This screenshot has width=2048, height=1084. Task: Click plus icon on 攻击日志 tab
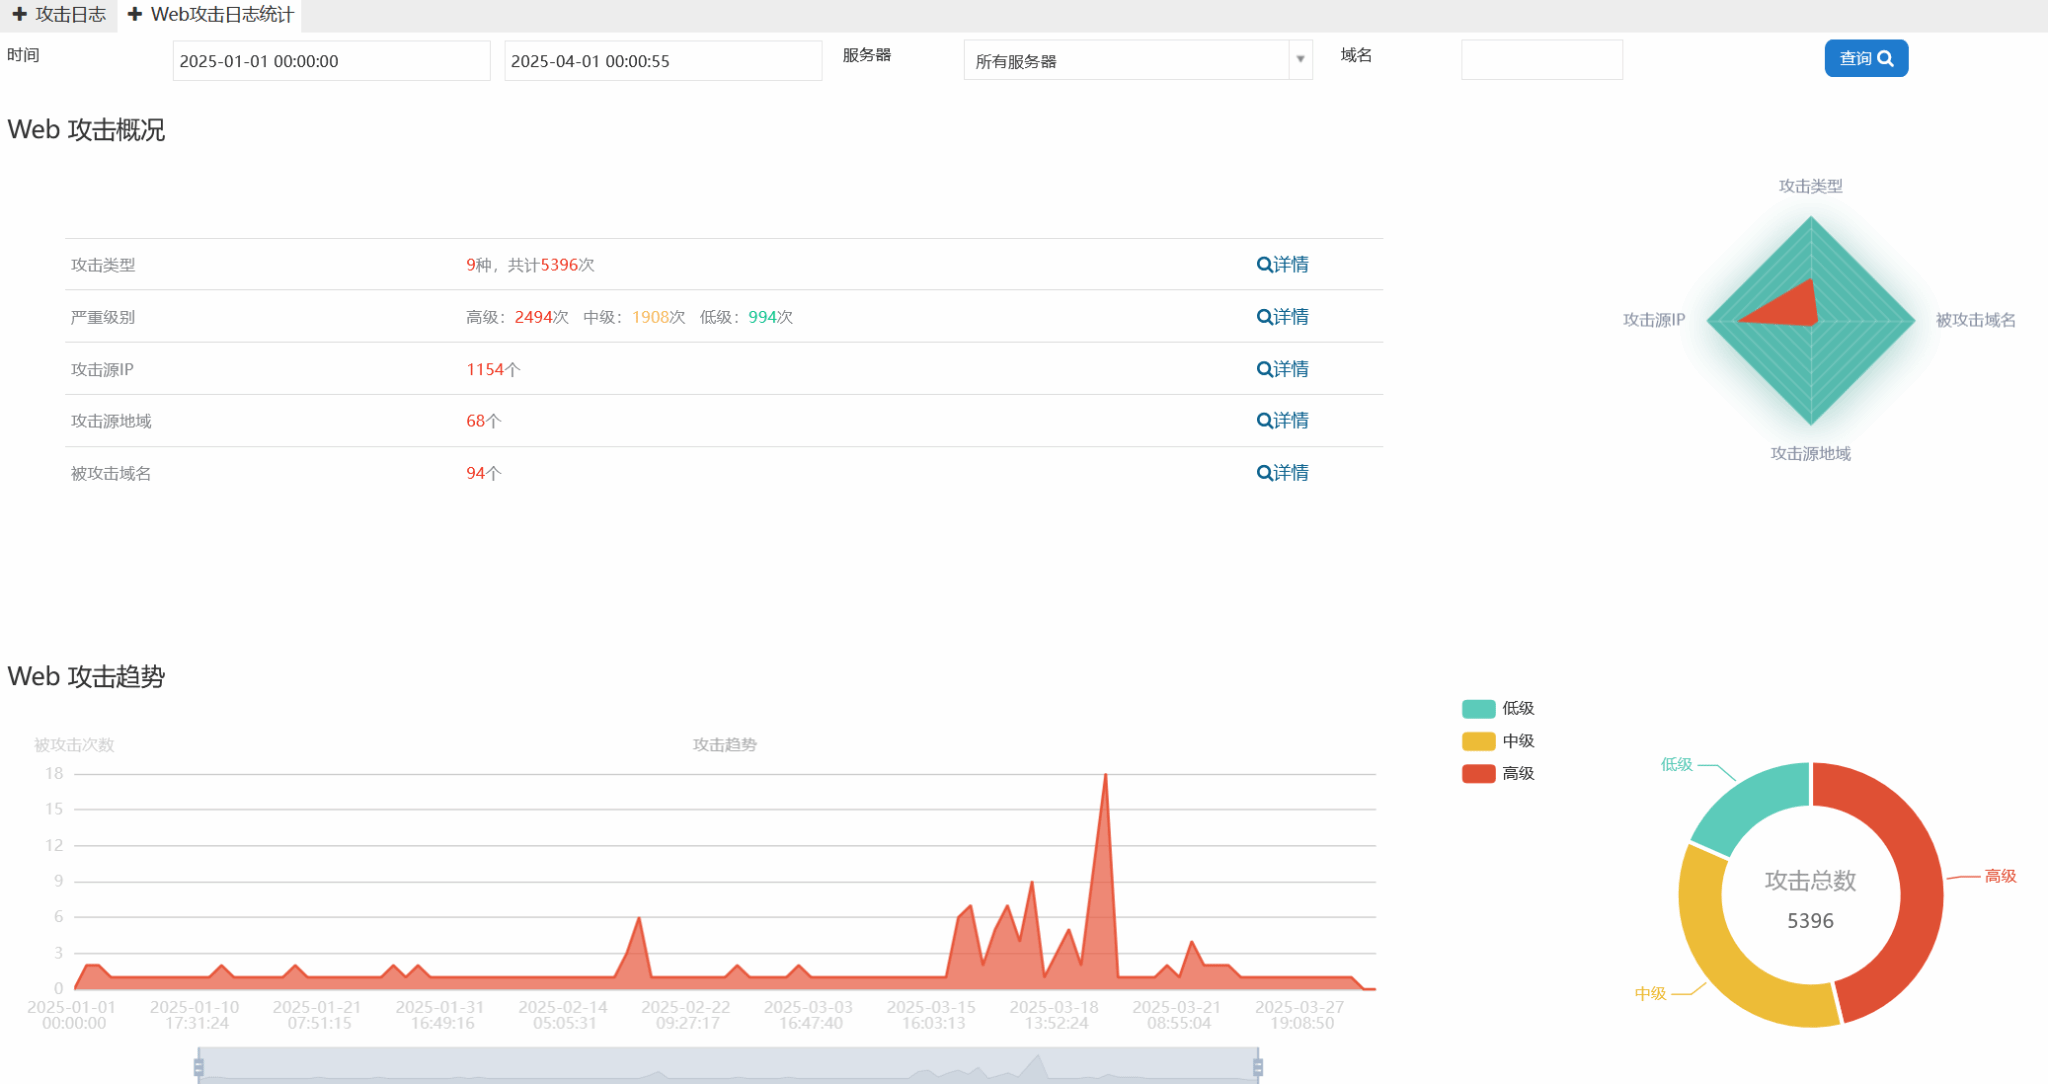click(x=19, y=14)
